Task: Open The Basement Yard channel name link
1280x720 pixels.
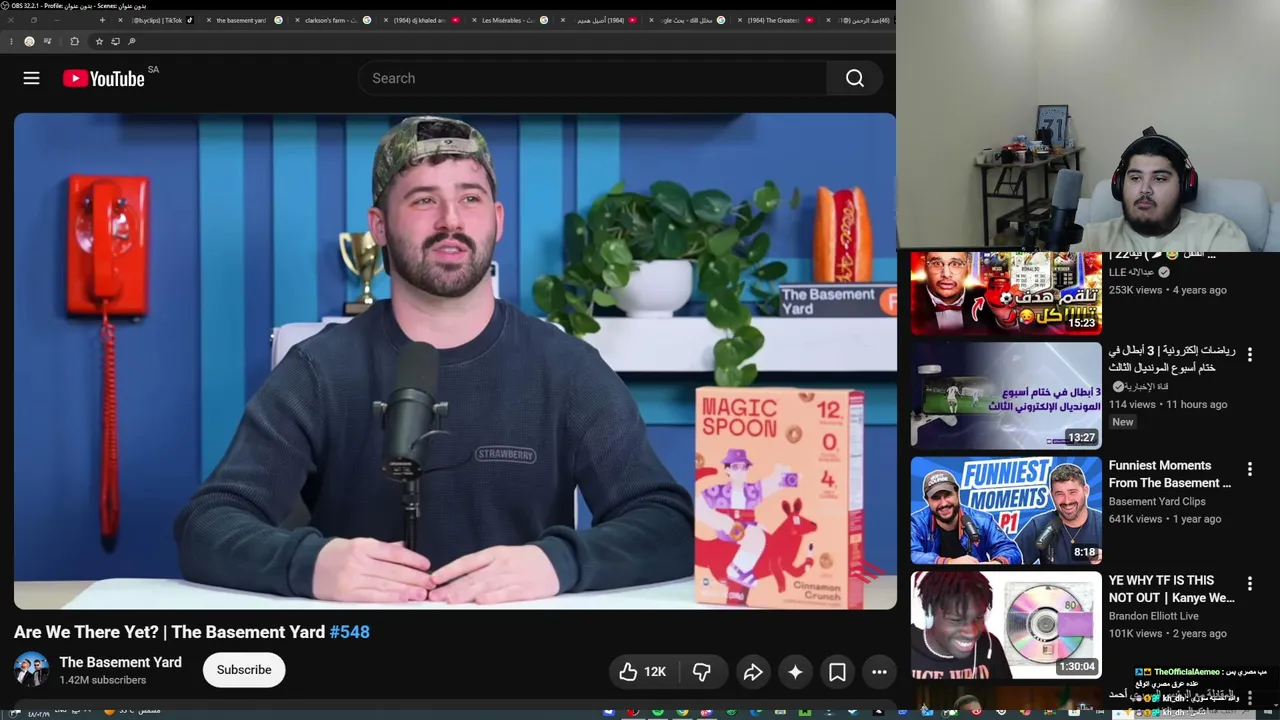Action: click(120, 662)
